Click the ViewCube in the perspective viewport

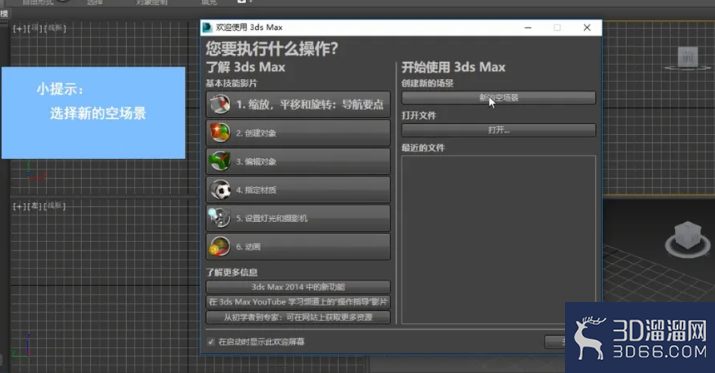click(x=687, y=239)
